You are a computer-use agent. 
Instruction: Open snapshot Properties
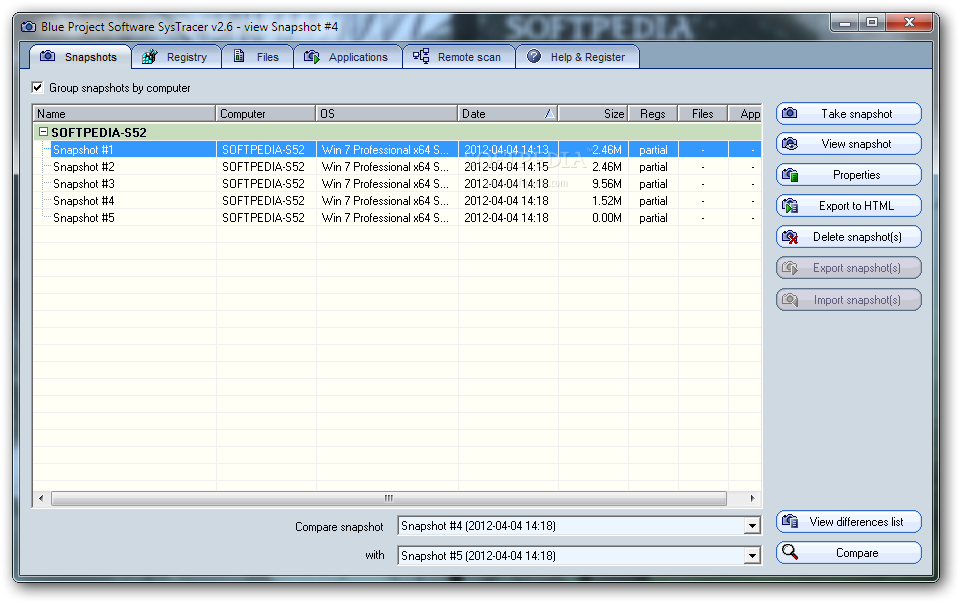[849, 175]
